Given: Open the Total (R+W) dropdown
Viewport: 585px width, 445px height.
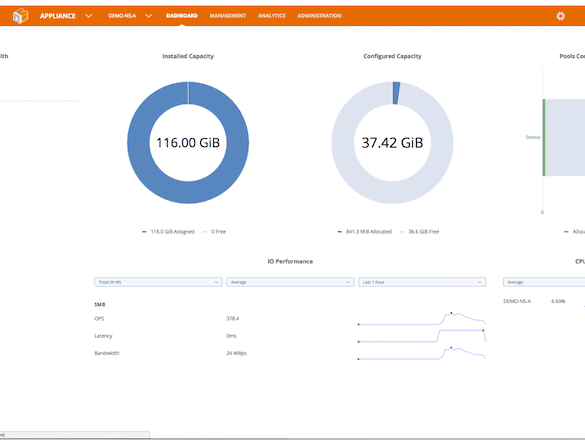Looking at the screenshot, I should (158, 282).
